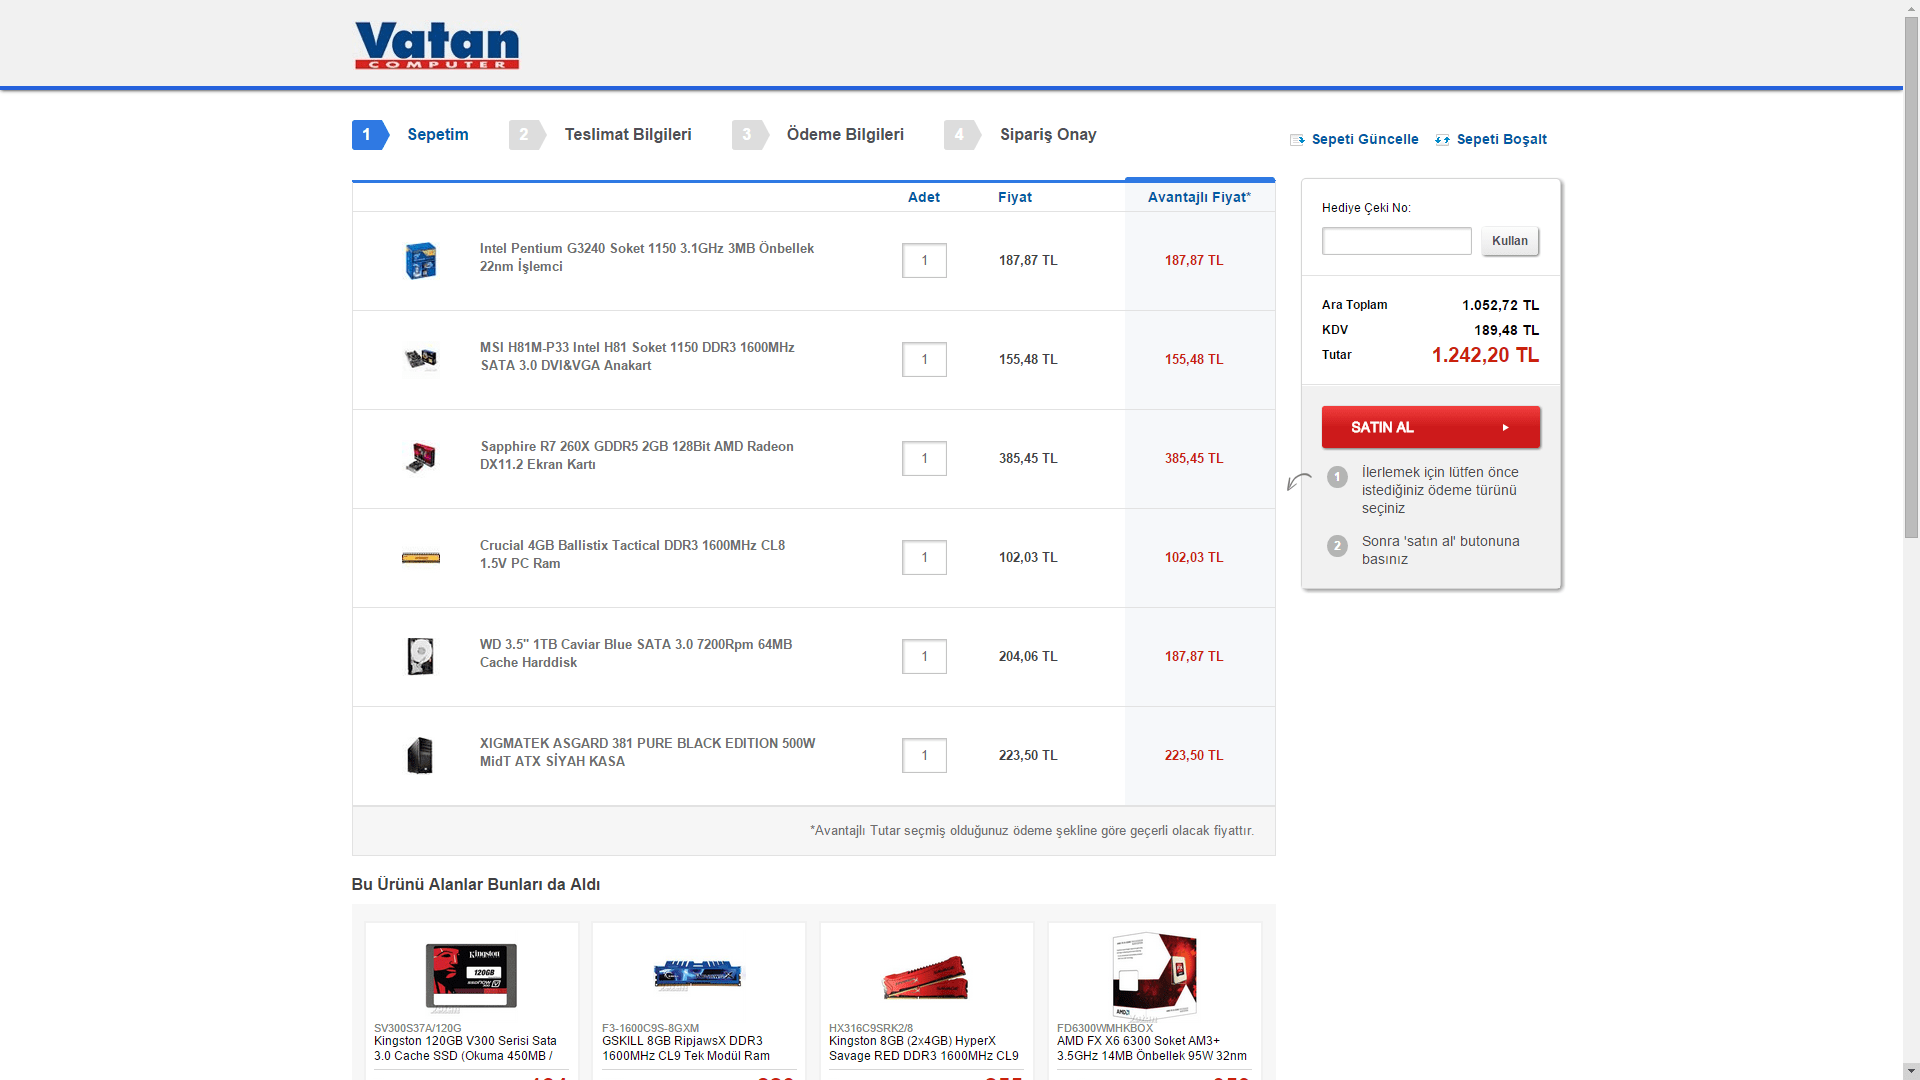Go to step 3 Ödeme Bilgileri
Viewport: 1920px width, 1080px height.
coord(844,135)
